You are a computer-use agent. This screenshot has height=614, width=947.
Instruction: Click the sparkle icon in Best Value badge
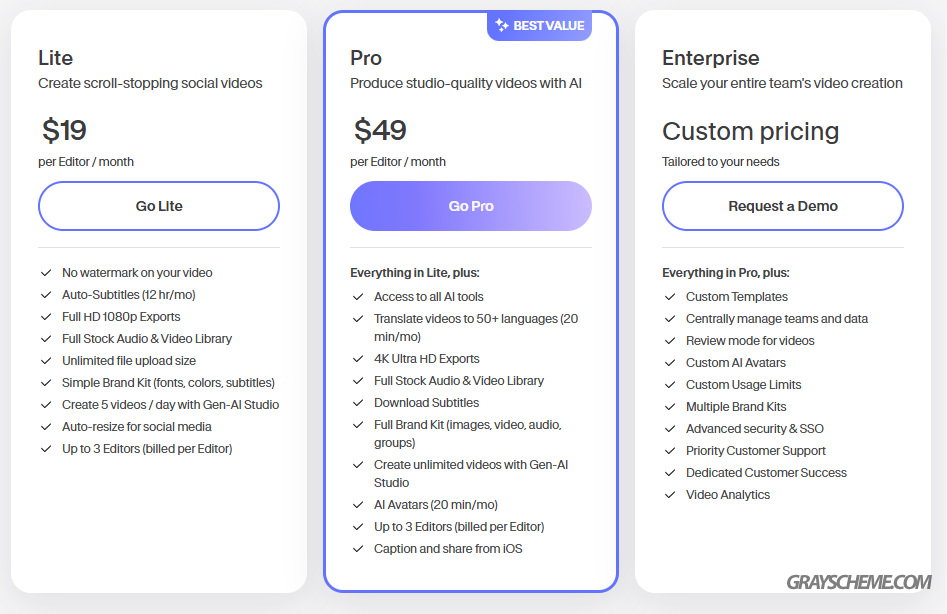(502, 25)
